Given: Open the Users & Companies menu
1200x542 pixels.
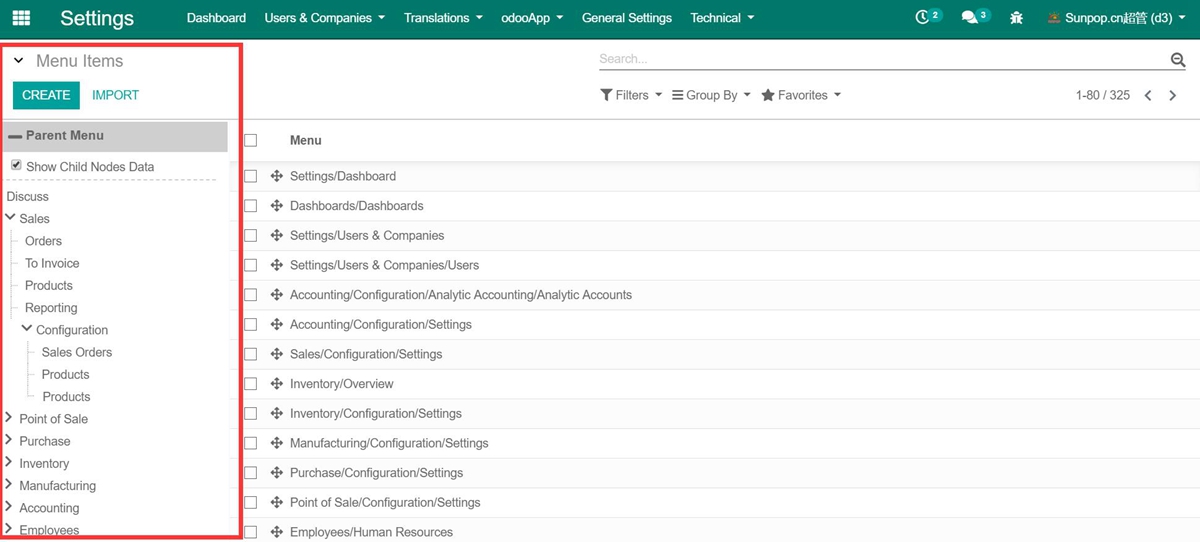Looking at the screenshot, I should [x=324, y=18].
